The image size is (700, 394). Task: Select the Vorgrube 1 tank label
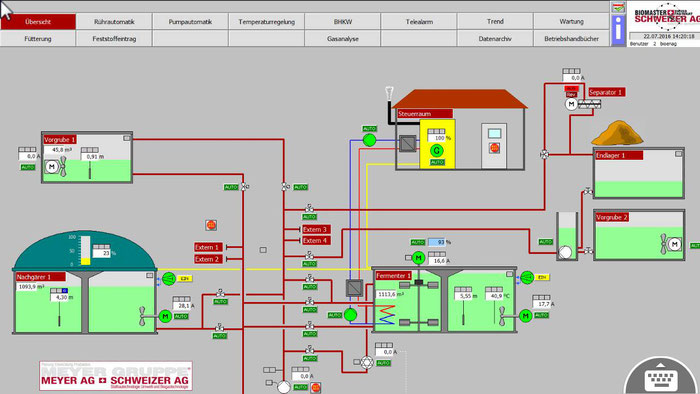coord(60,140)
